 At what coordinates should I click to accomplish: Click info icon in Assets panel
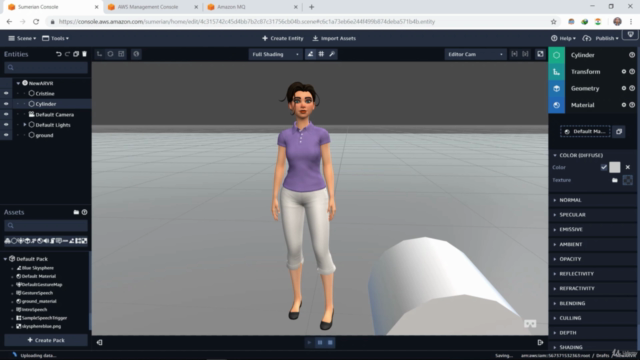pyautogui.click(x=84, y=212)
